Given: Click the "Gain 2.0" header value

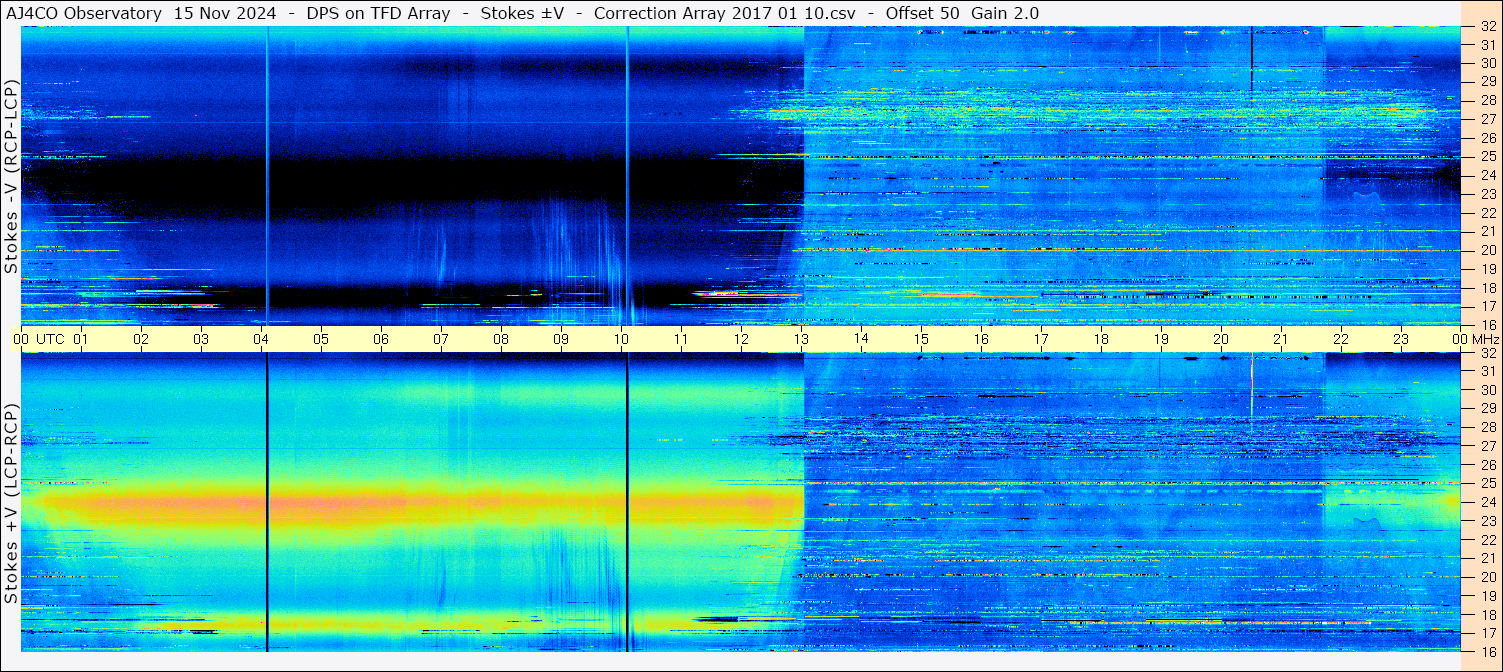Looking at the screenshot, I should pos(1005,13).
